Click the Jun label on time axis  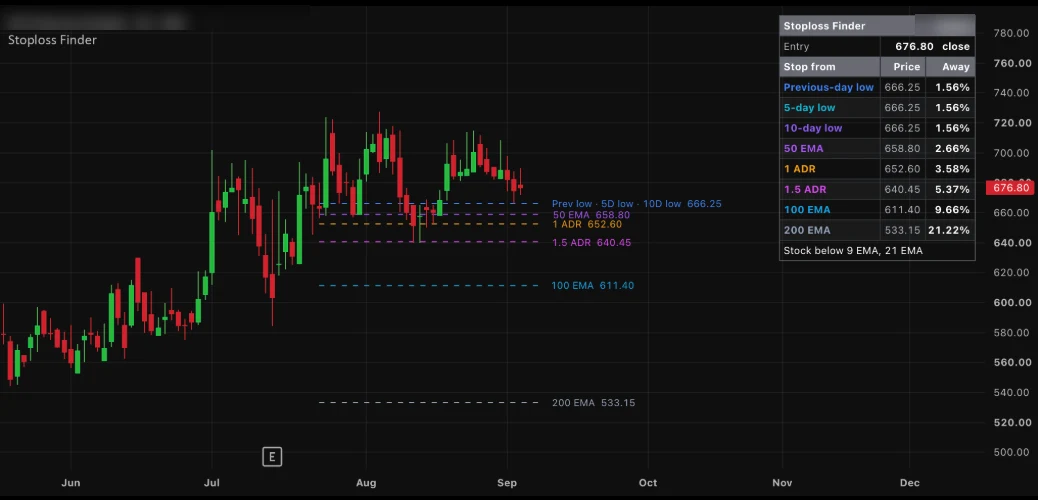(71, 483)
